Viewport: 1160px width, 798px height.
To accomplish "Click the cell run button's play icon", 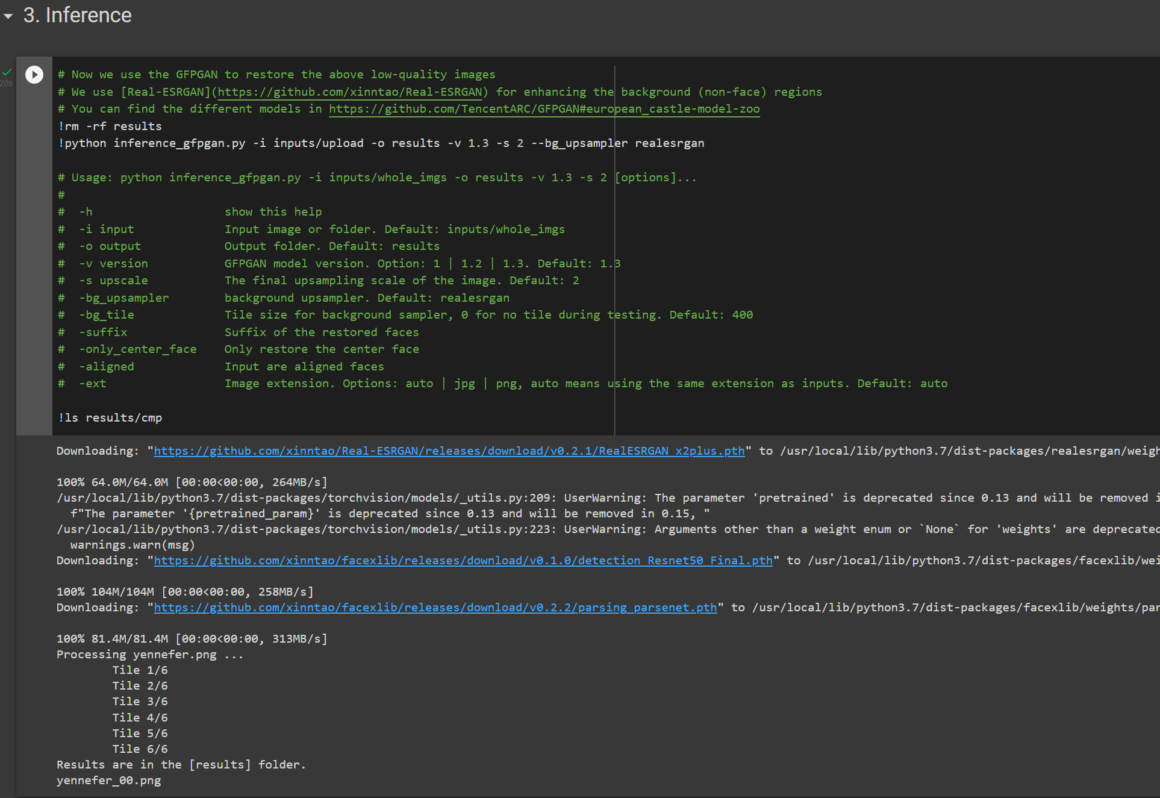I will (x=34, y=73).
